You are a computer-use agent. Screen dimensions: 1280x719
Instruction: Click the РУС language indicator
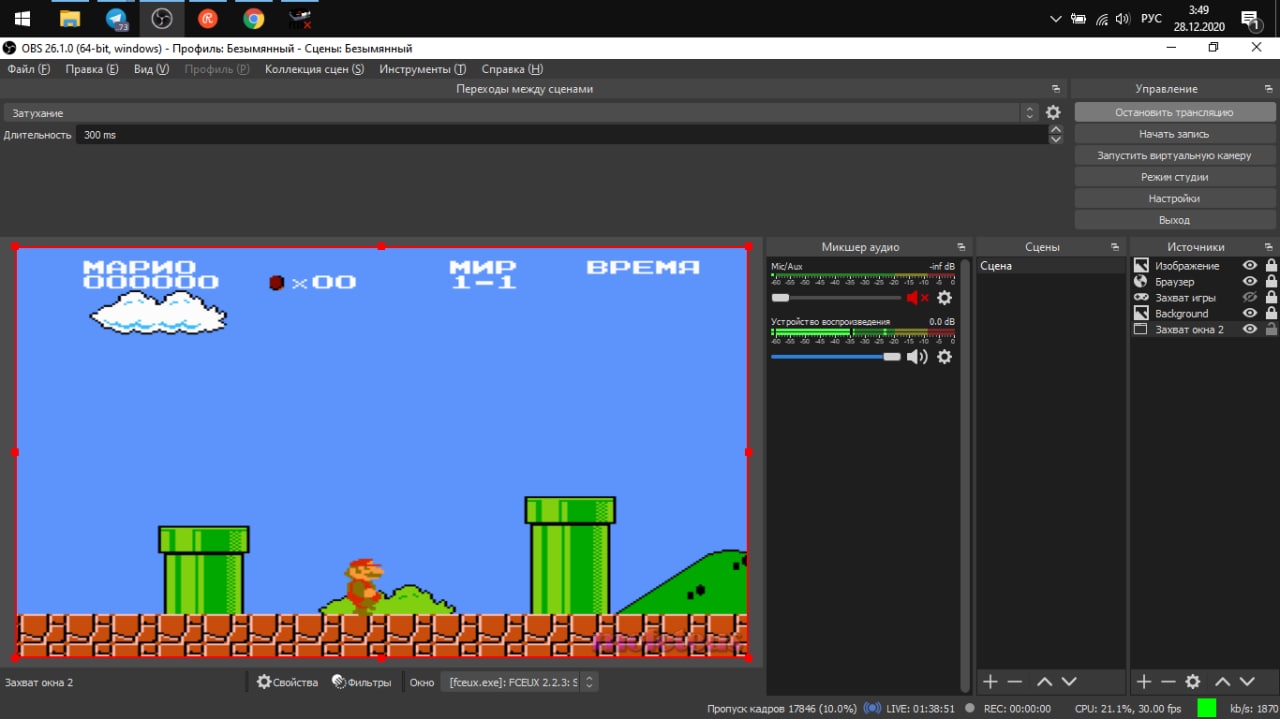coord(1151,18)
